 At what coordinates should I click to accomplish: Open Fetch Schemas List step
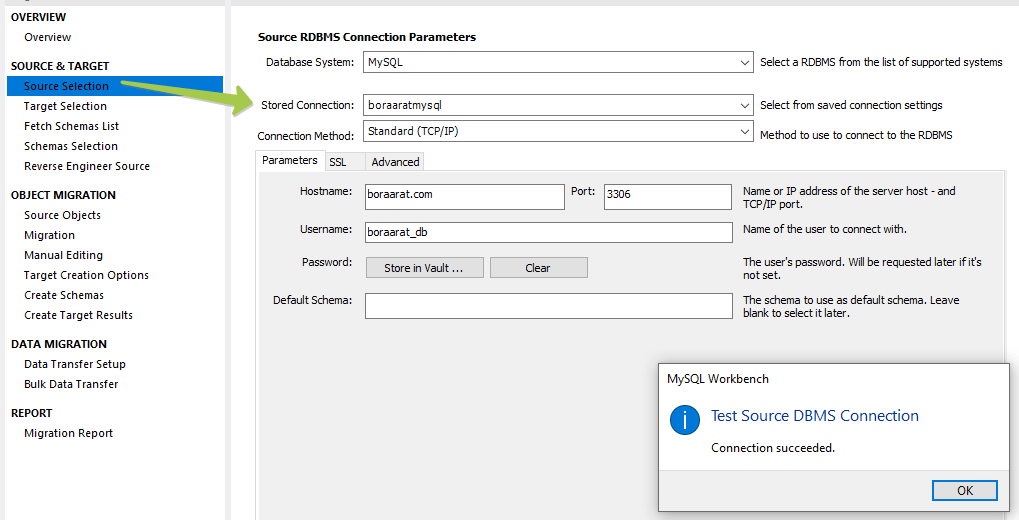71,126
